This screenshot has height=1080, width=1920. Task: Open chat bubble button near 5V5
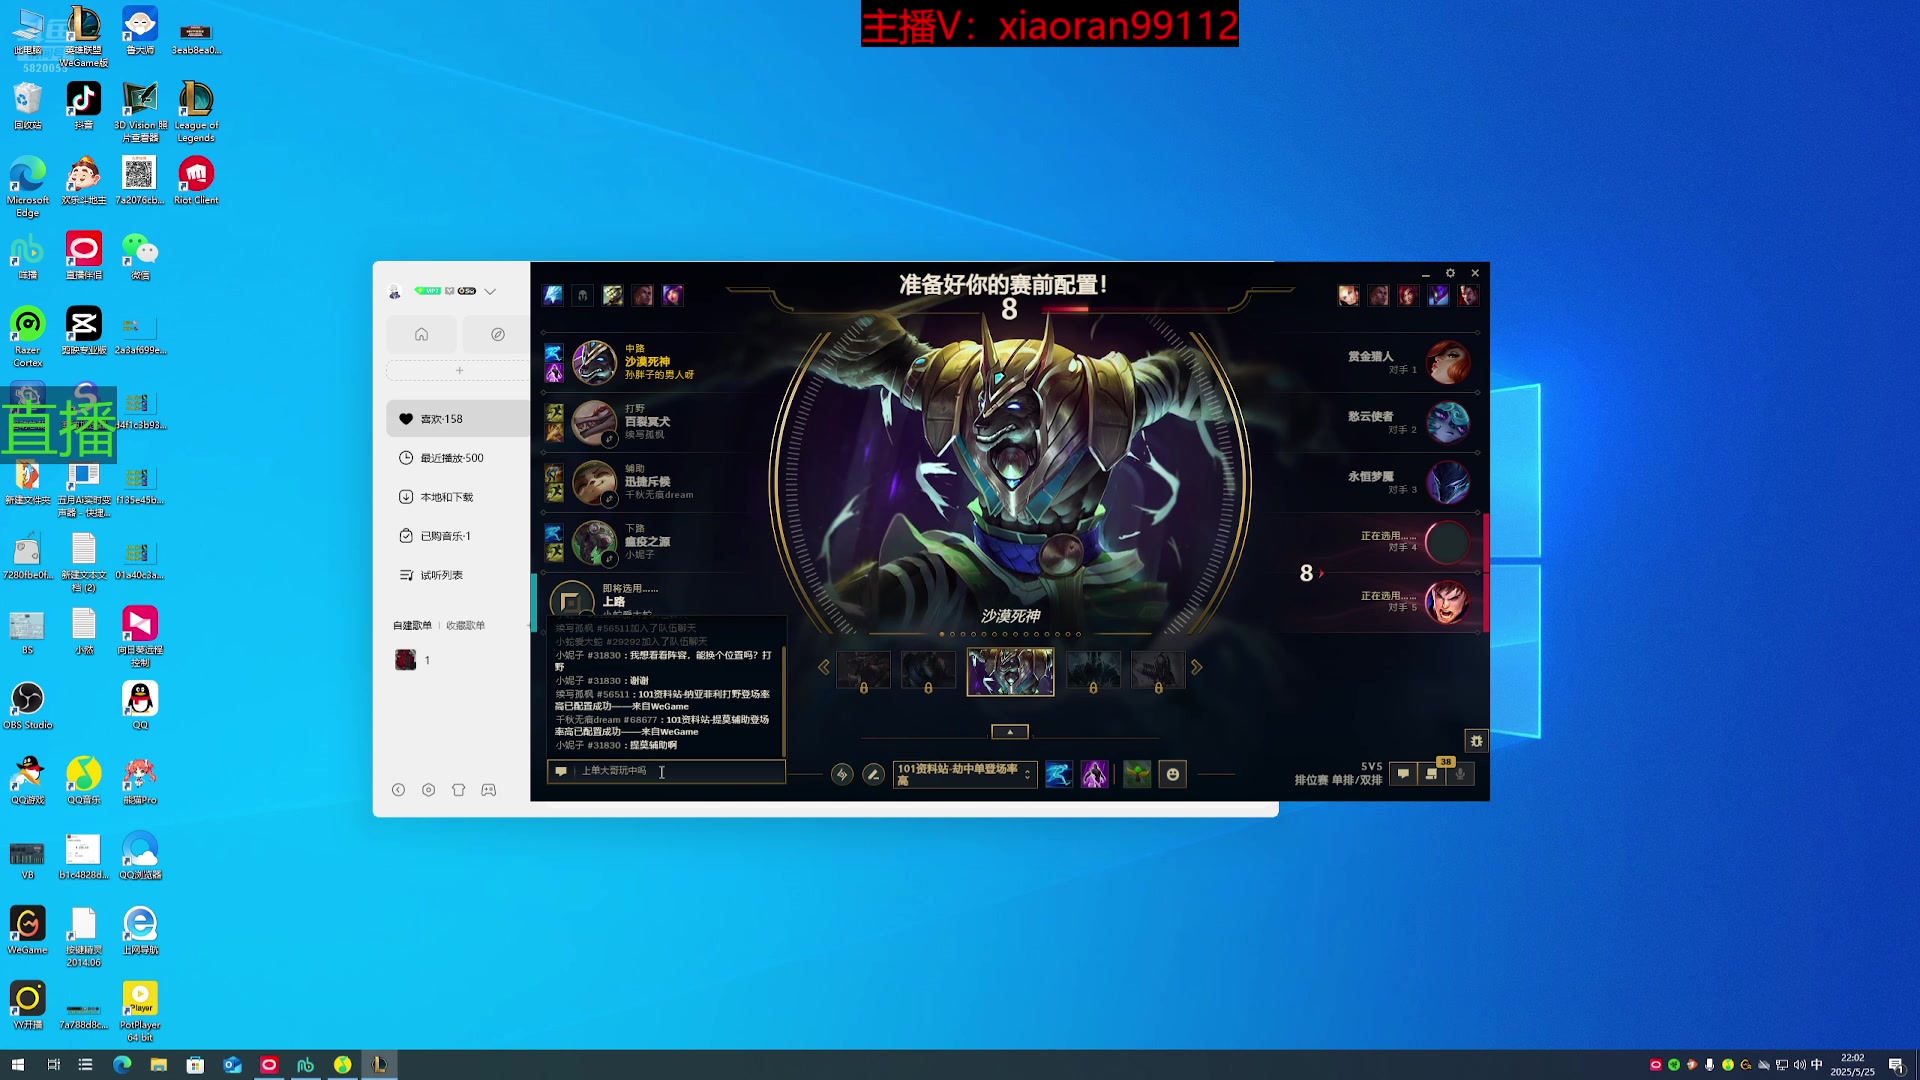(x=1403, y=774)
